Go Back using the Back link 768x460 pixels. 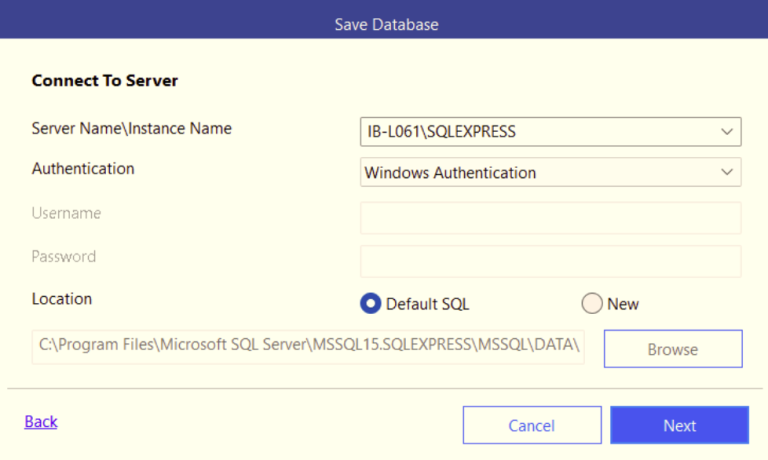click(41, 422)
